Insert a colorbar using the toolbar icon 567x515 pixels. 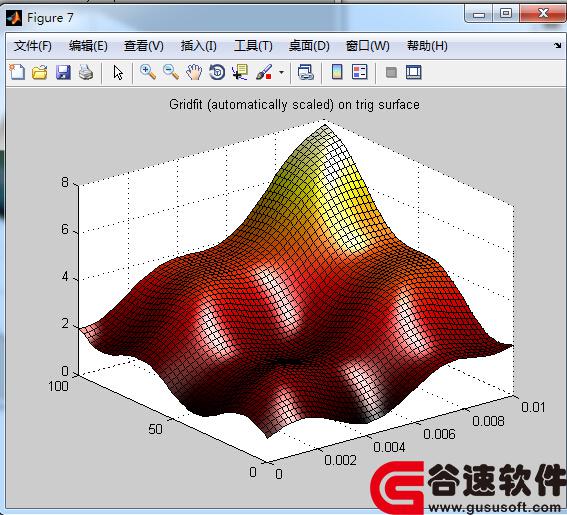click(337, 72)
